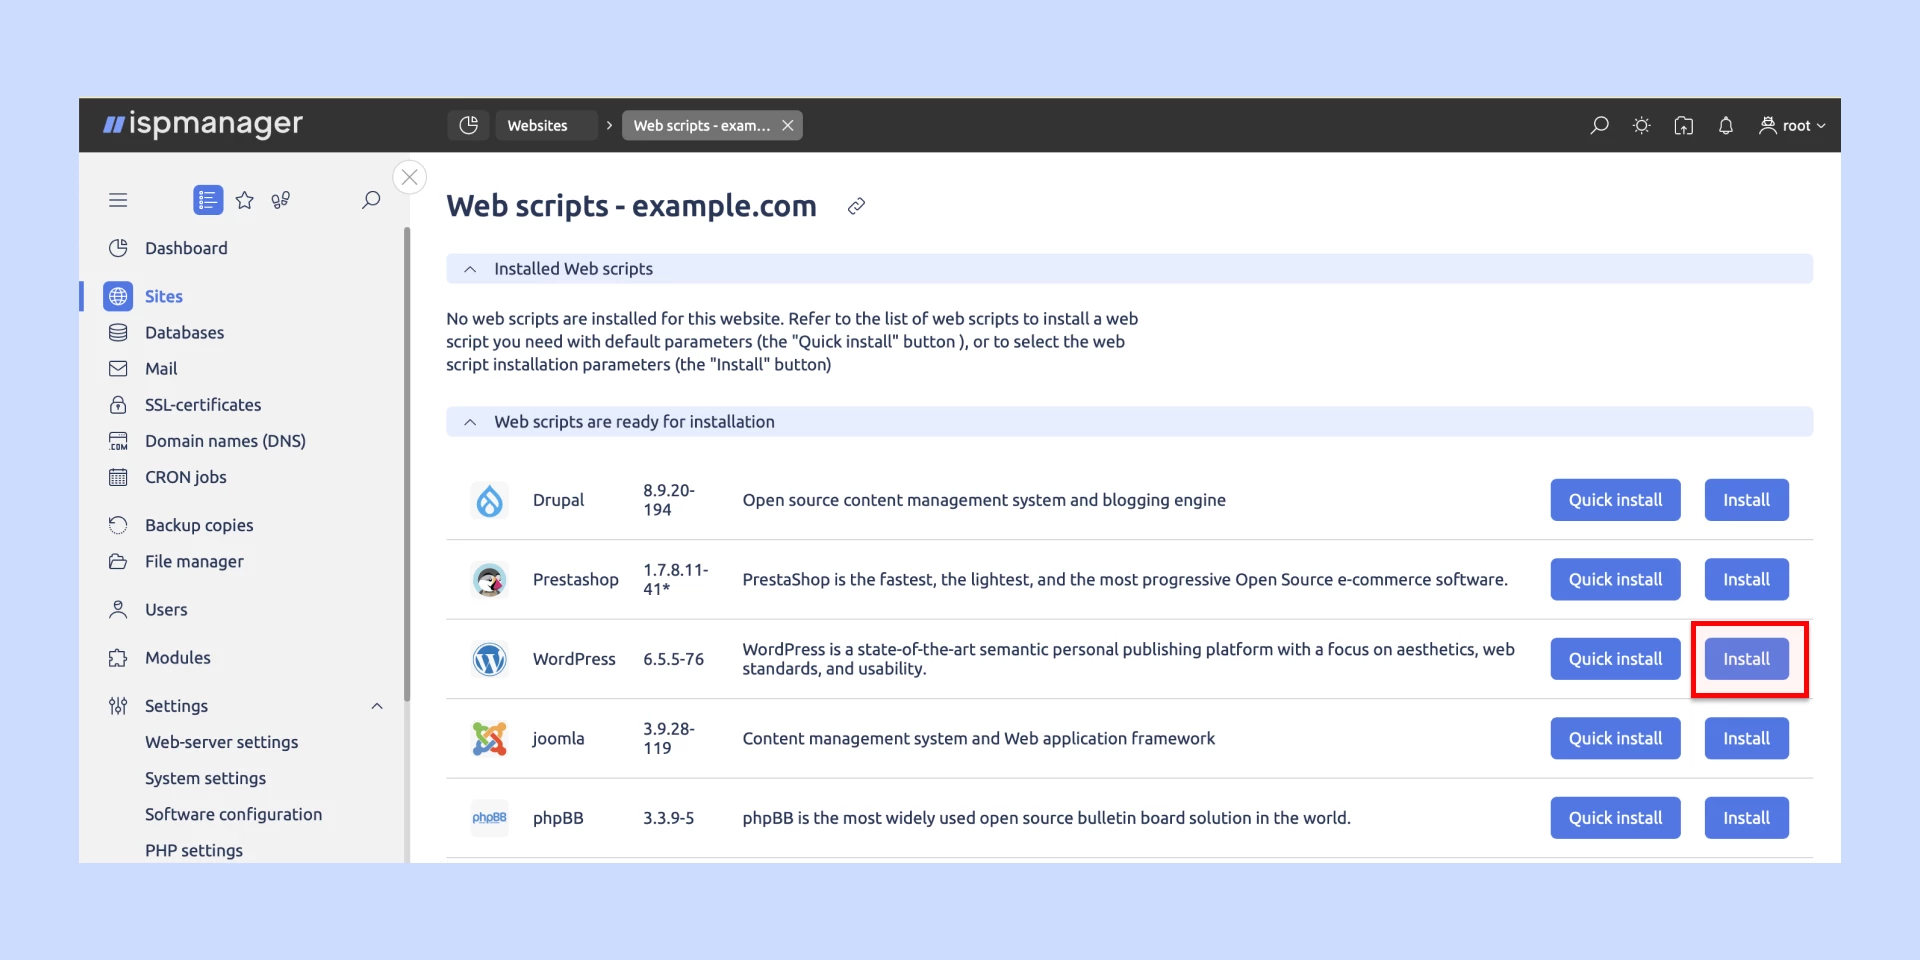Click the WordPress logo icon
Image resolution: width=1920 pixels, height=960 pixels.
[x=489, y=659]
